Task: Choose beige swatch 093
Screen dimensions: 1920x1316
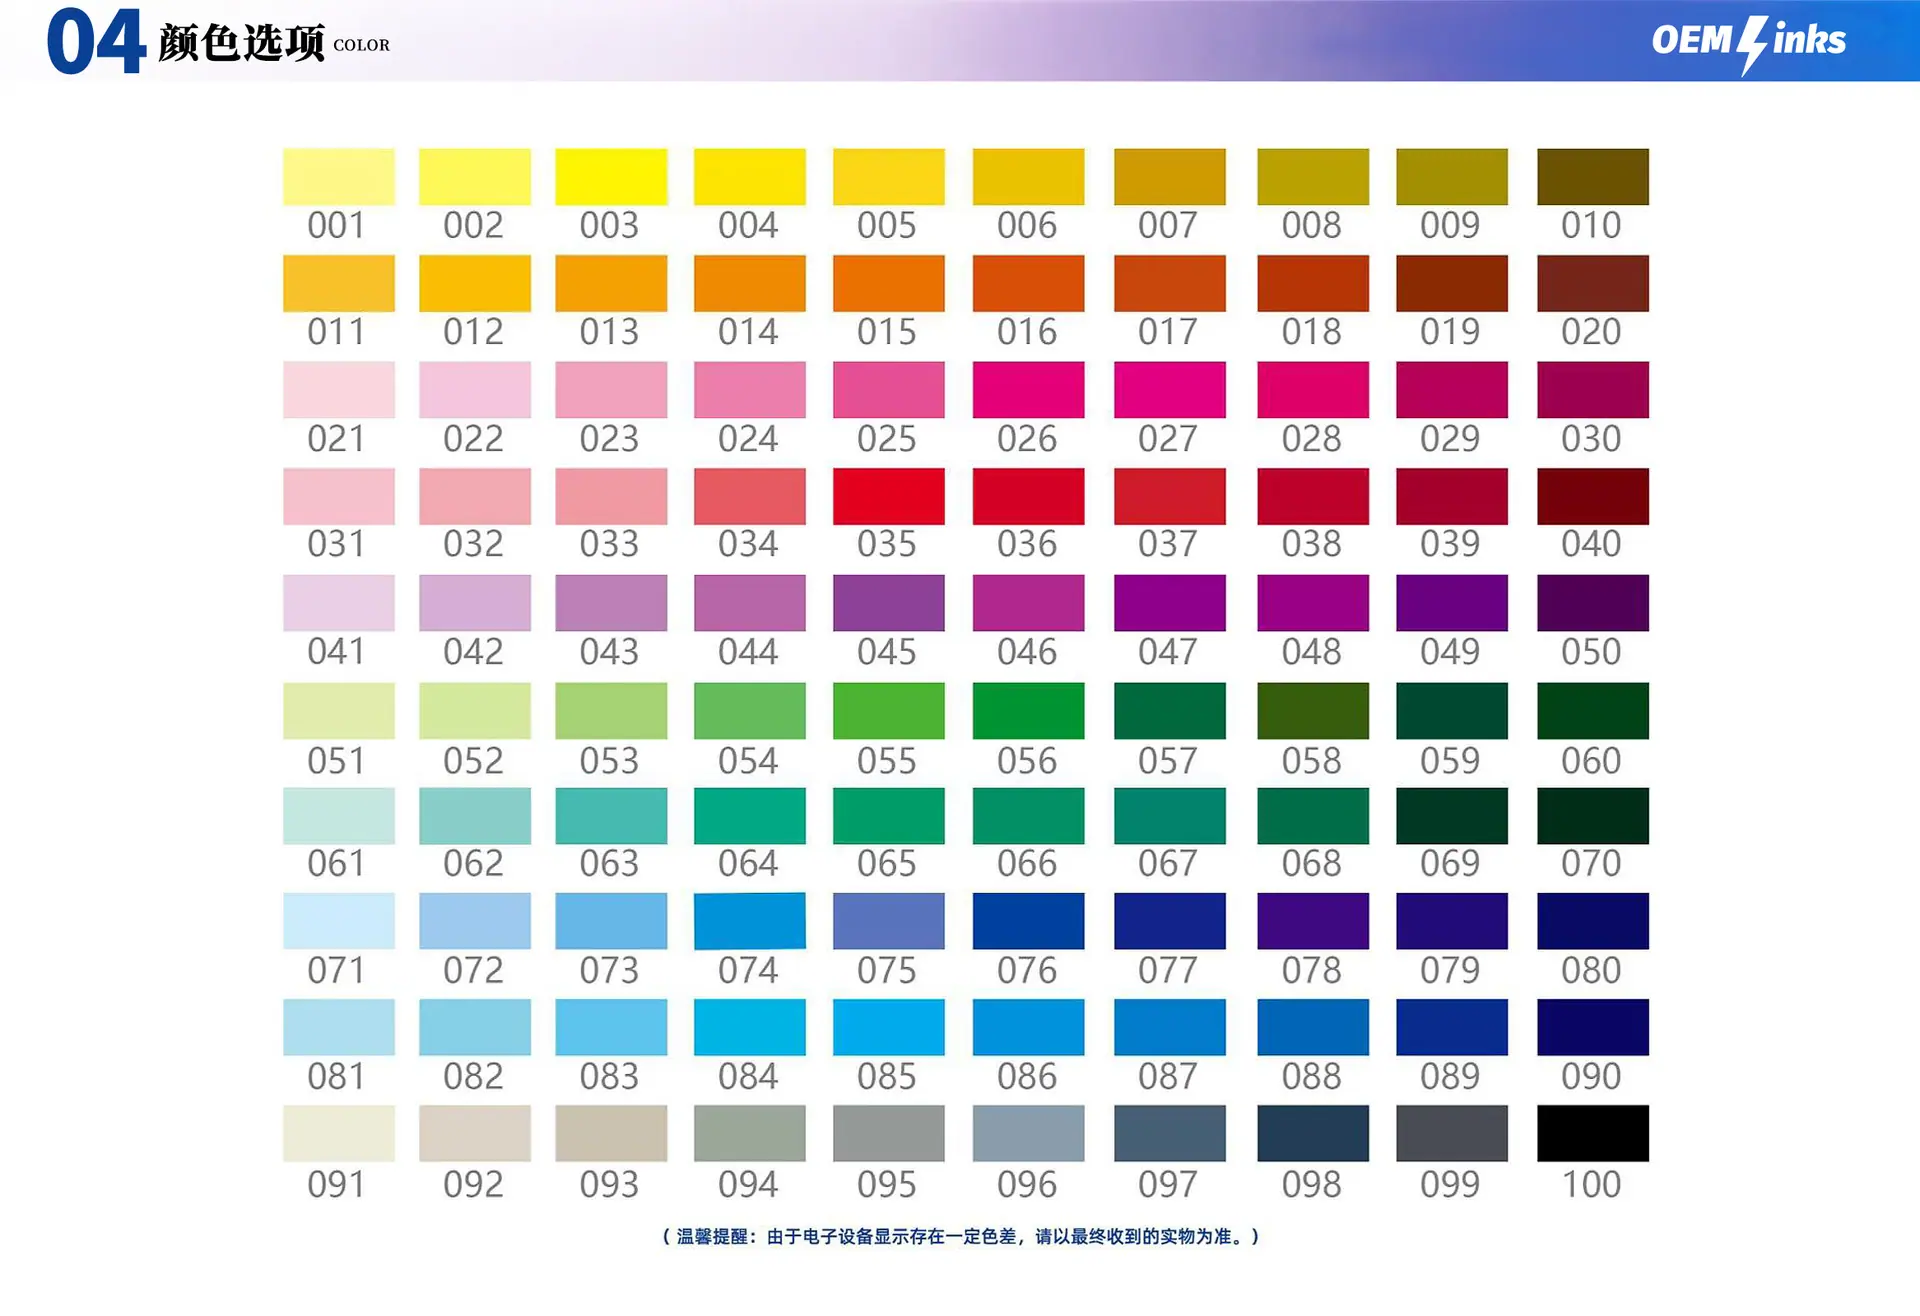Action: [611, 1133]
